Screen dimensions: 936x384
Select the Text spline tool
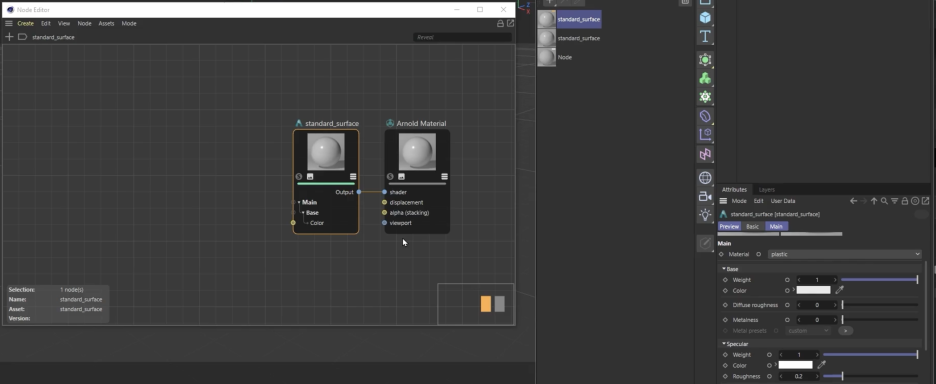point(705,36)
